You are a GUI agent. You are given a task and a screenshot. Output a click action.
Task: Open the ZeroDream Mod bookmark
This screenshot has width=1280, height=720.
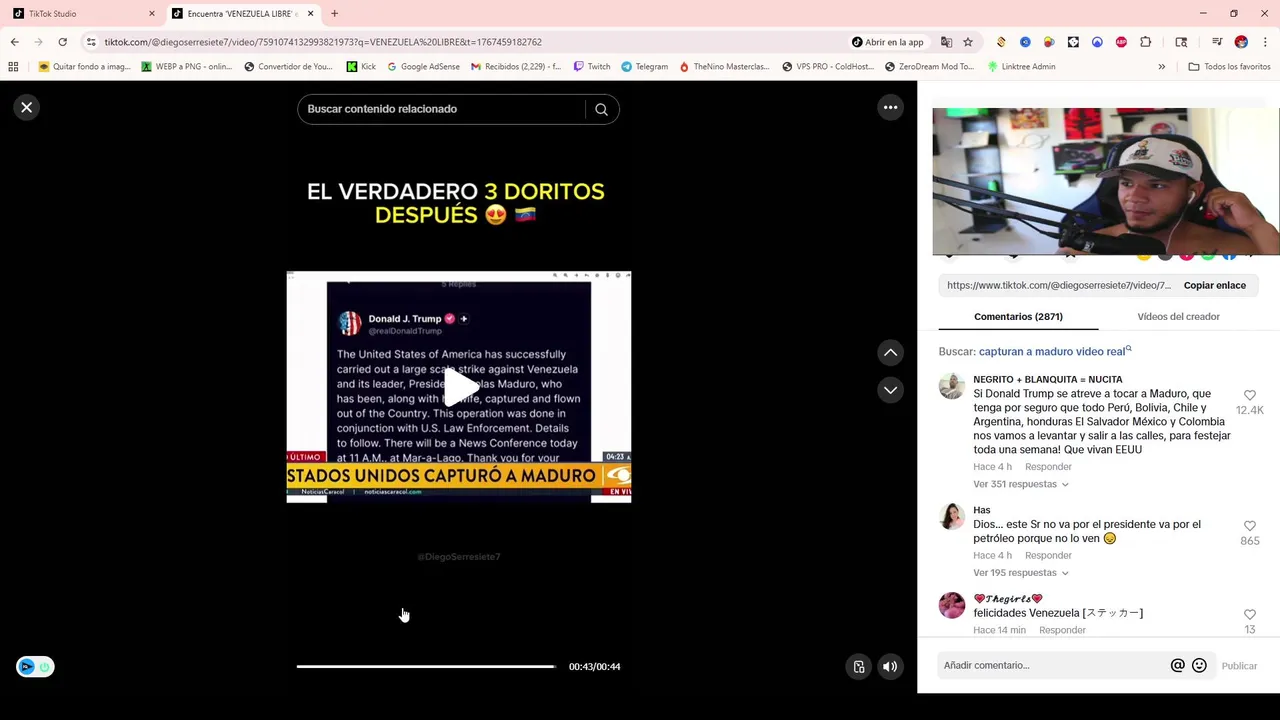point(930,67)
